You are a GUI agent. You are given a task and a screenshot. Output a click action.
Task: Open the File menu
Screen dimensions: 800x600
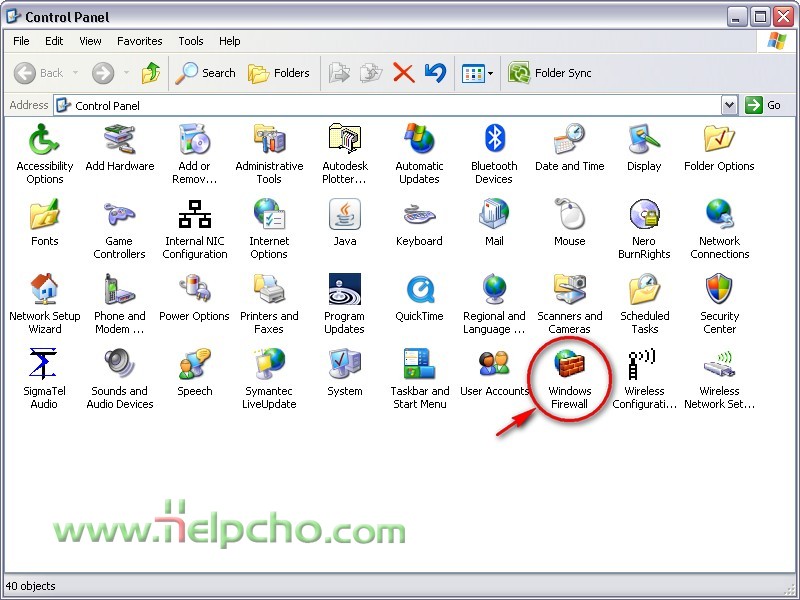pyautogui.click(x=21, y=41)
